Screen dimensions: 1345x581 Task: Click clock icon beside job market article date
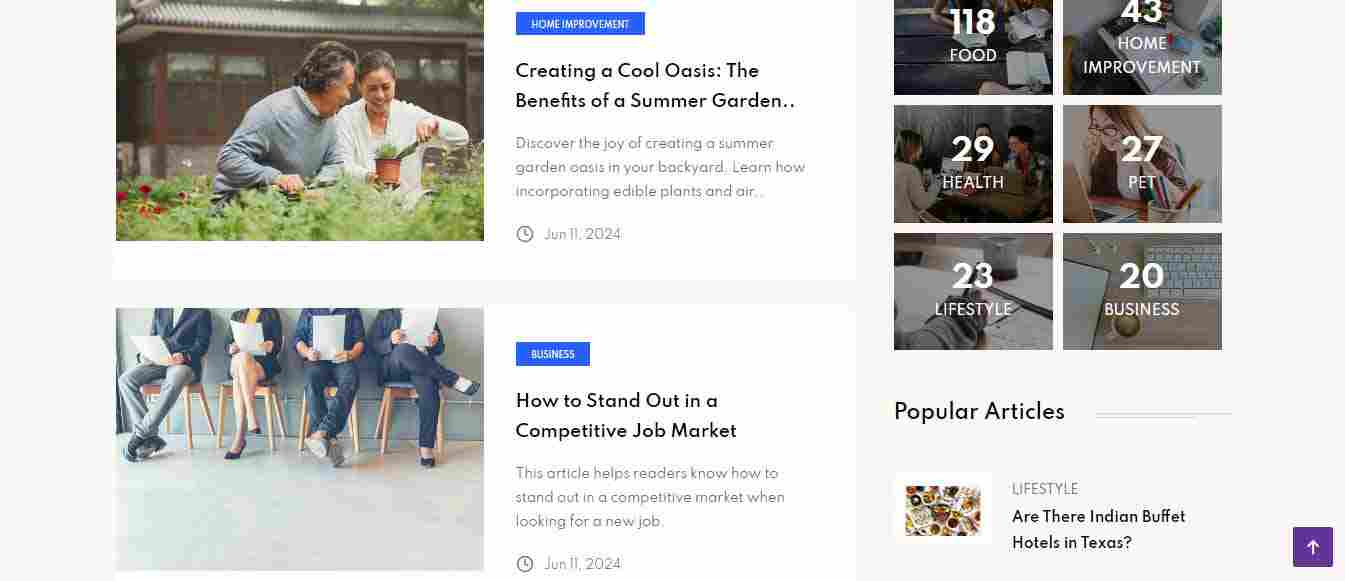point(525,564)
